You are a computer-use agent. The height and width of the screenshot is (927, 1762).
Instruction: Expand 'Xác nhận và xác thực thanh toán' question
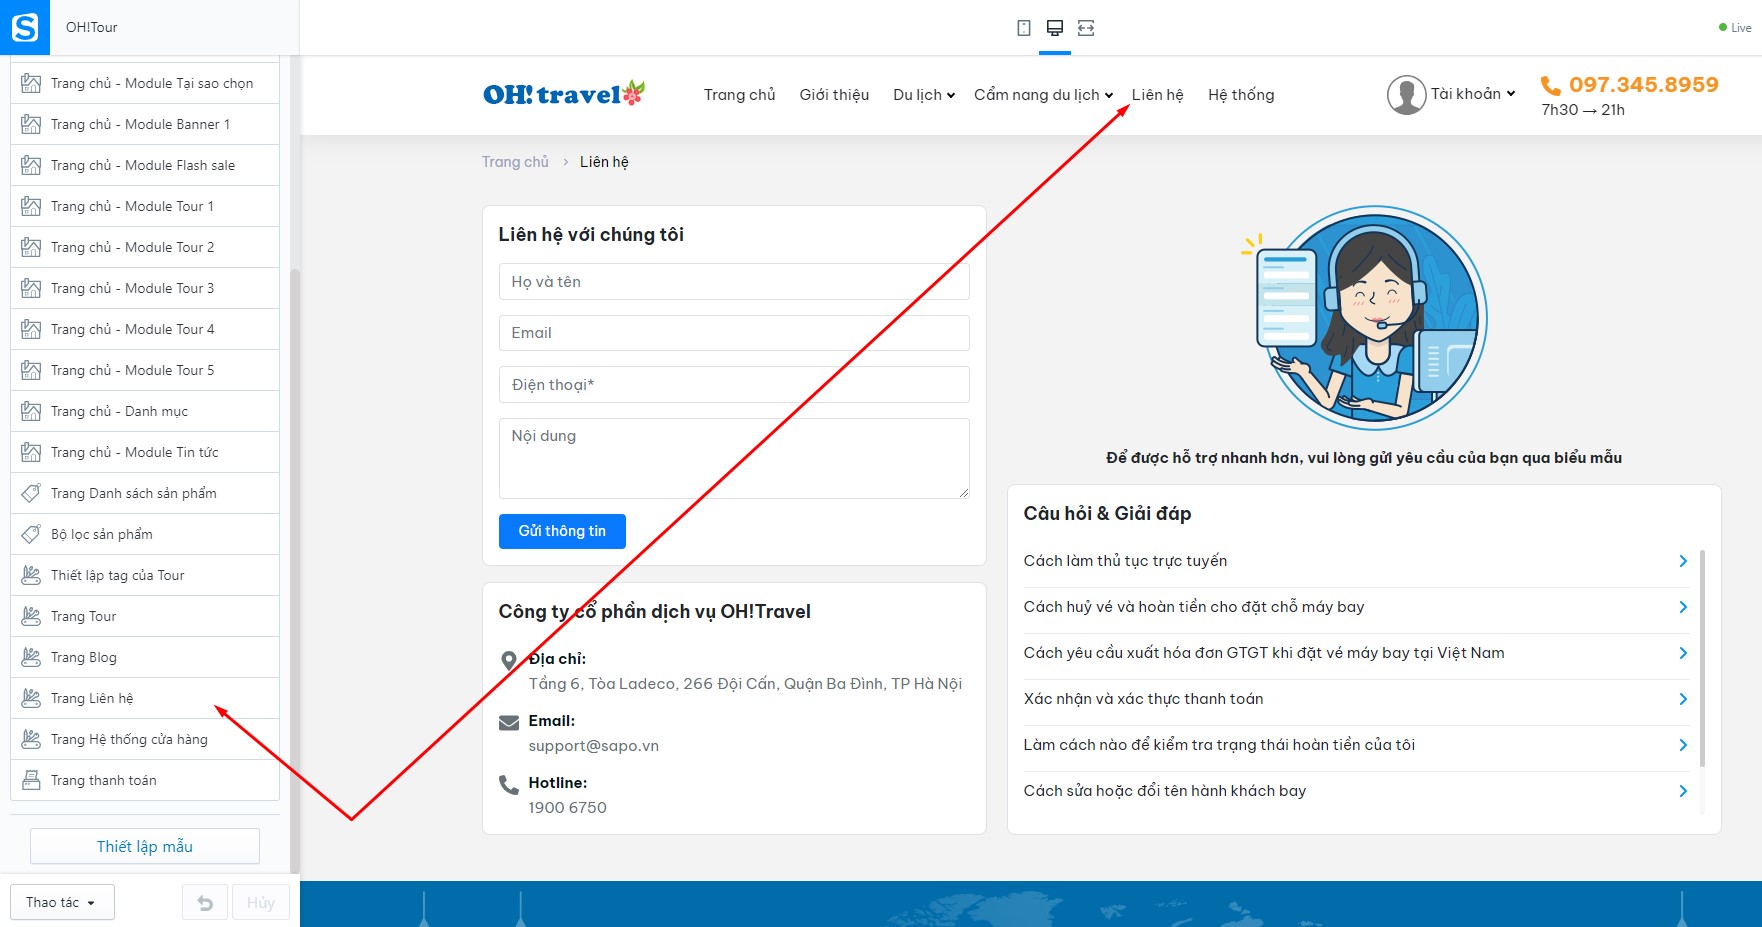[x=1355, y=699]
